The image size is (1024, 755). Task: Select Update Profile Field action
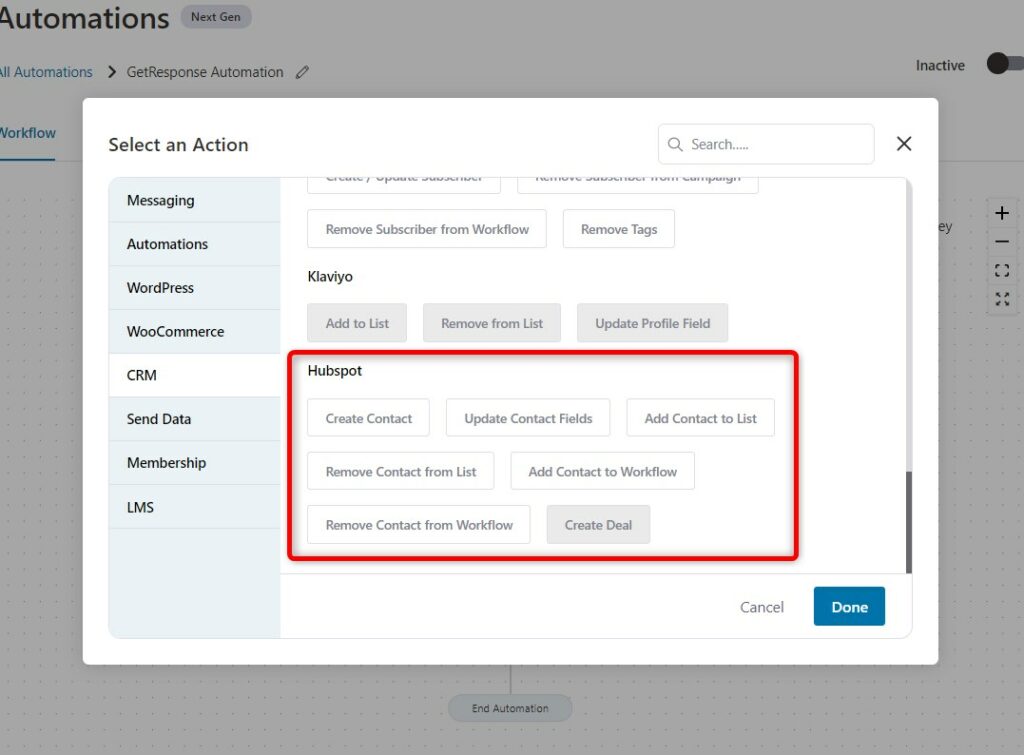652,323
